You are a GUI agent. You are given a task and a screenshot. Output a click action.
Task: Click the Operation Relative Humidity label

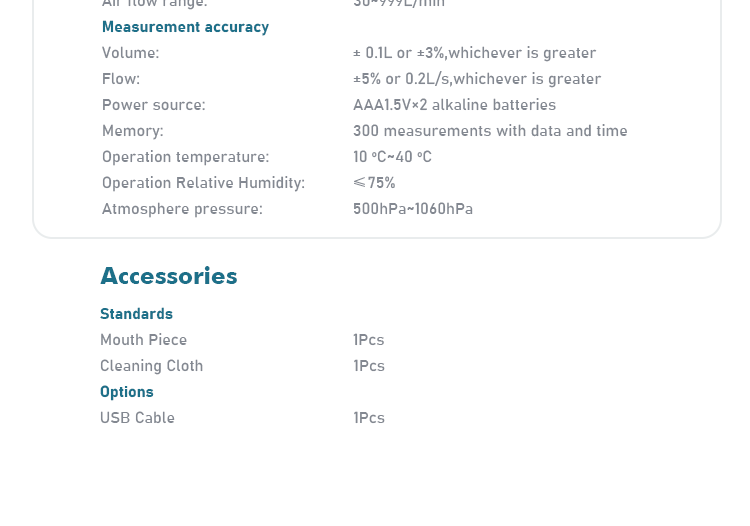[203, 183]
